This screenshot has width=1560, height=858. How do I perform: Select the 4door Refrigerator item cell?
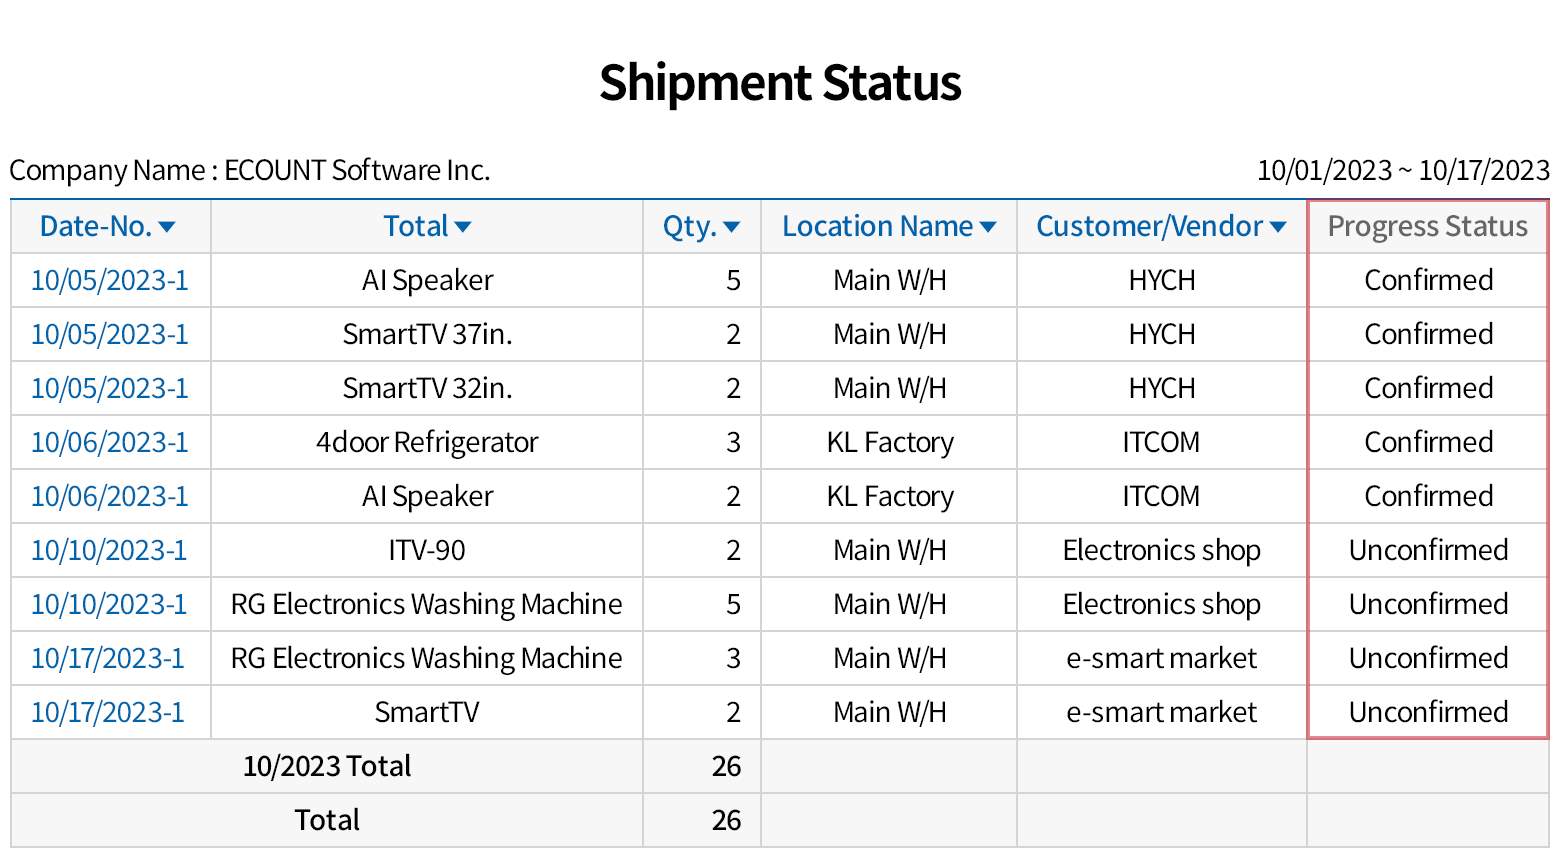[427, 442]
